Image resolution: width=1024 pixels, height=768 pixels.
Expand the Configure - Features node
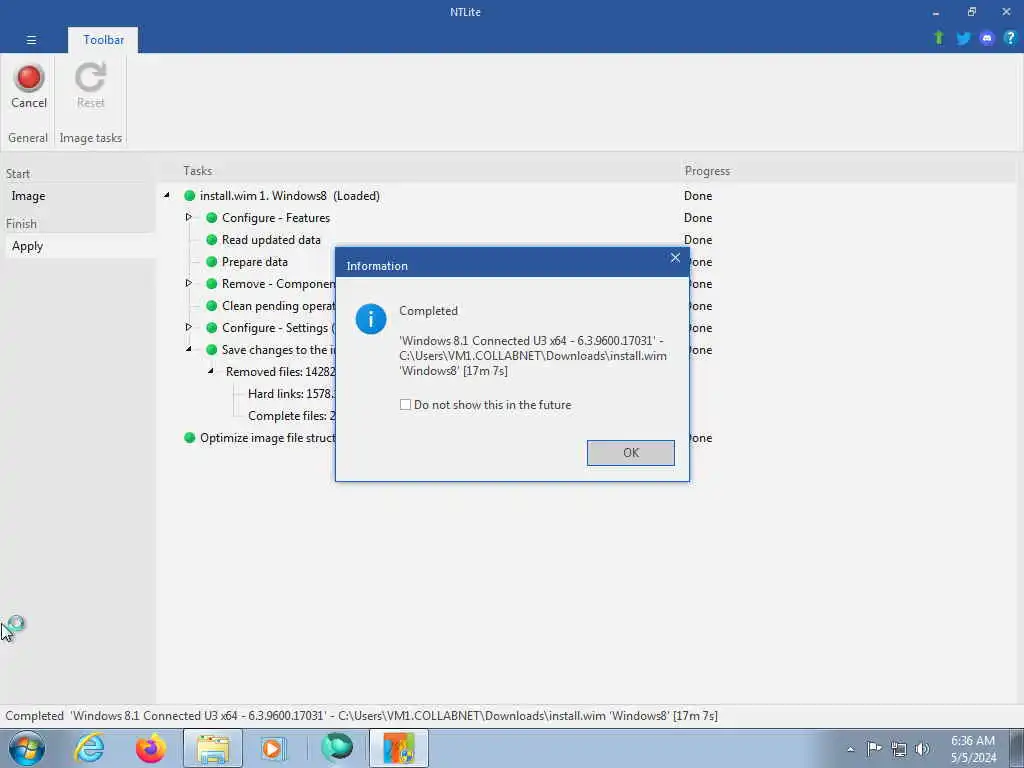tap(188, 217)
